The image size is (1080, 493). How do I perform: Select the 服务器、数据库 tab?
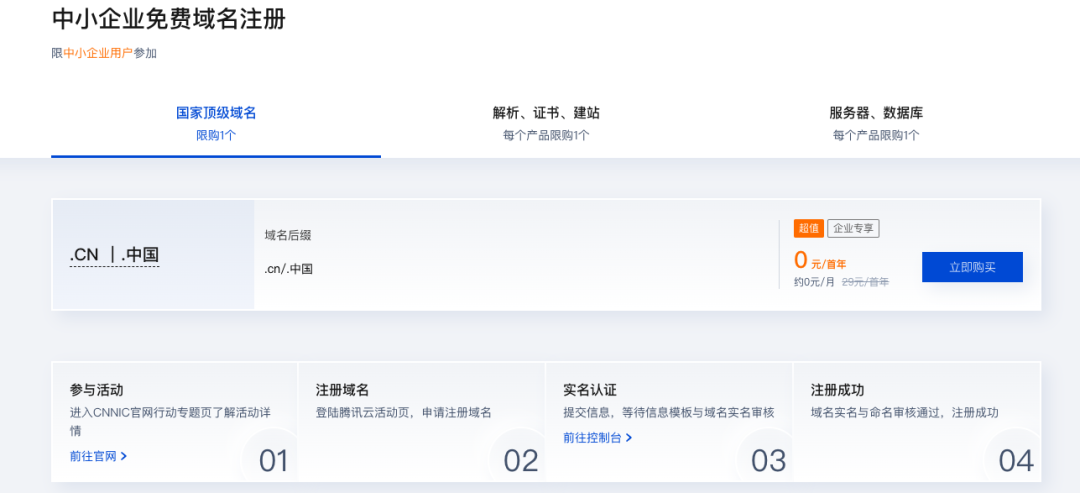click(x=875, y=123)
